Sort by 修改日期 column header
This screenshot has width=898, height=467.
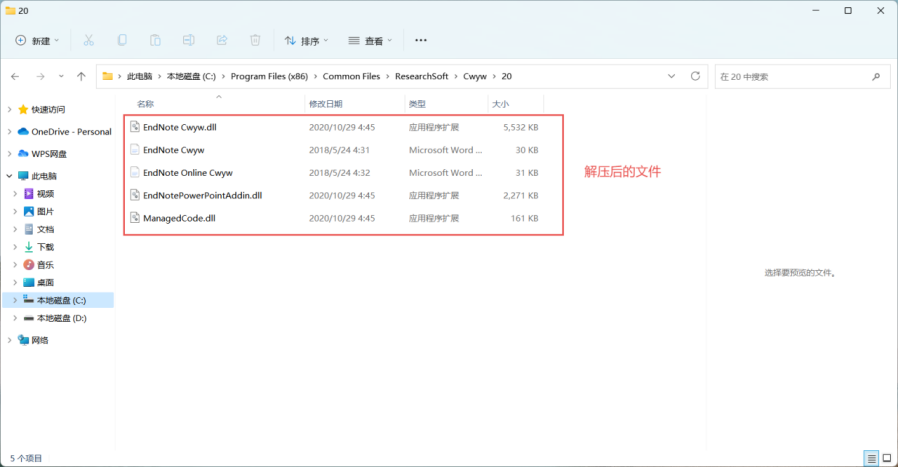coord(325,104)
